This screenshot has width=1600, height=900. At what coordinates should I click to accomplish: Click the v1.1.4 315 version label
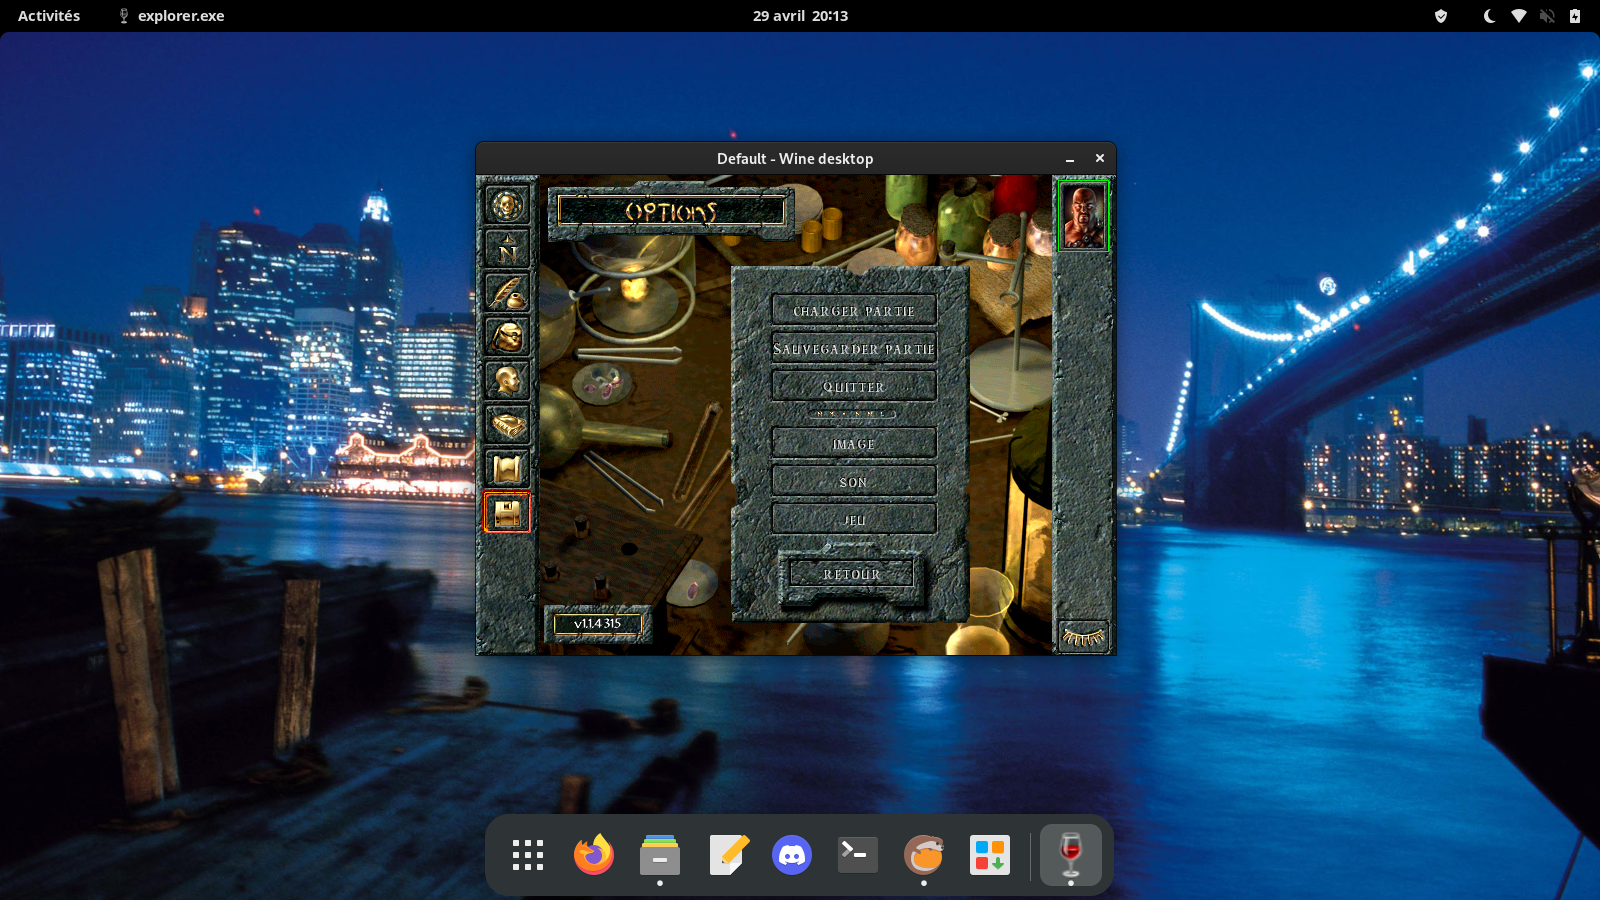pos(598,624)
